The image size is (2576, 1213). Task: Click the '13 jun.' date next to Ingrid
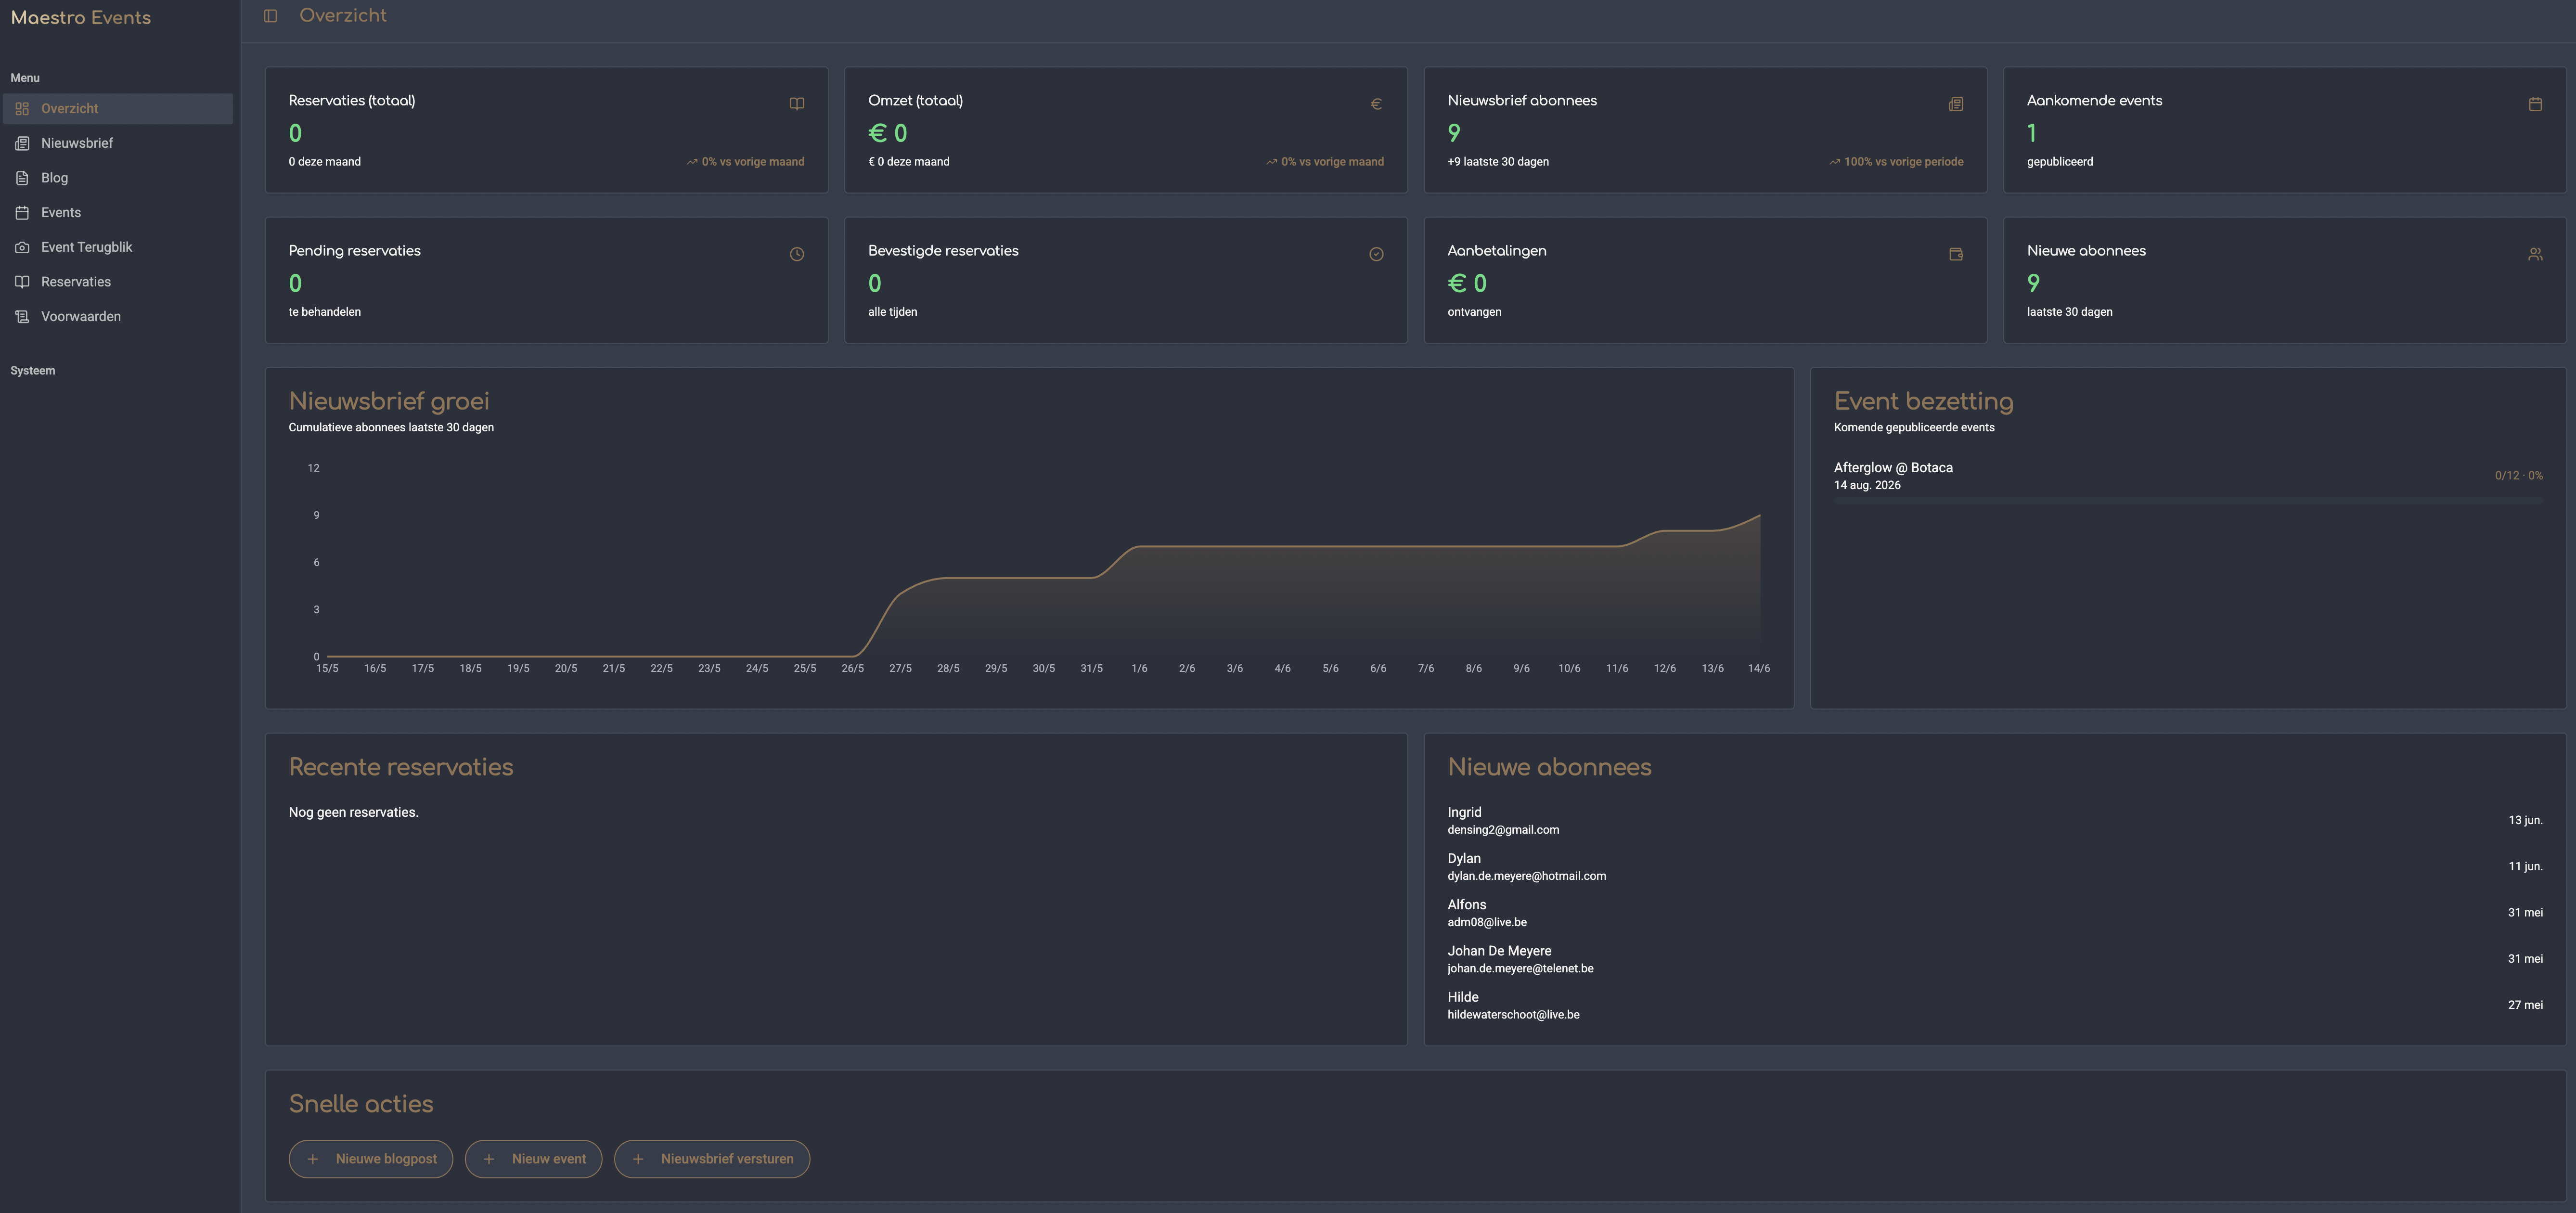coord(2525,821)
